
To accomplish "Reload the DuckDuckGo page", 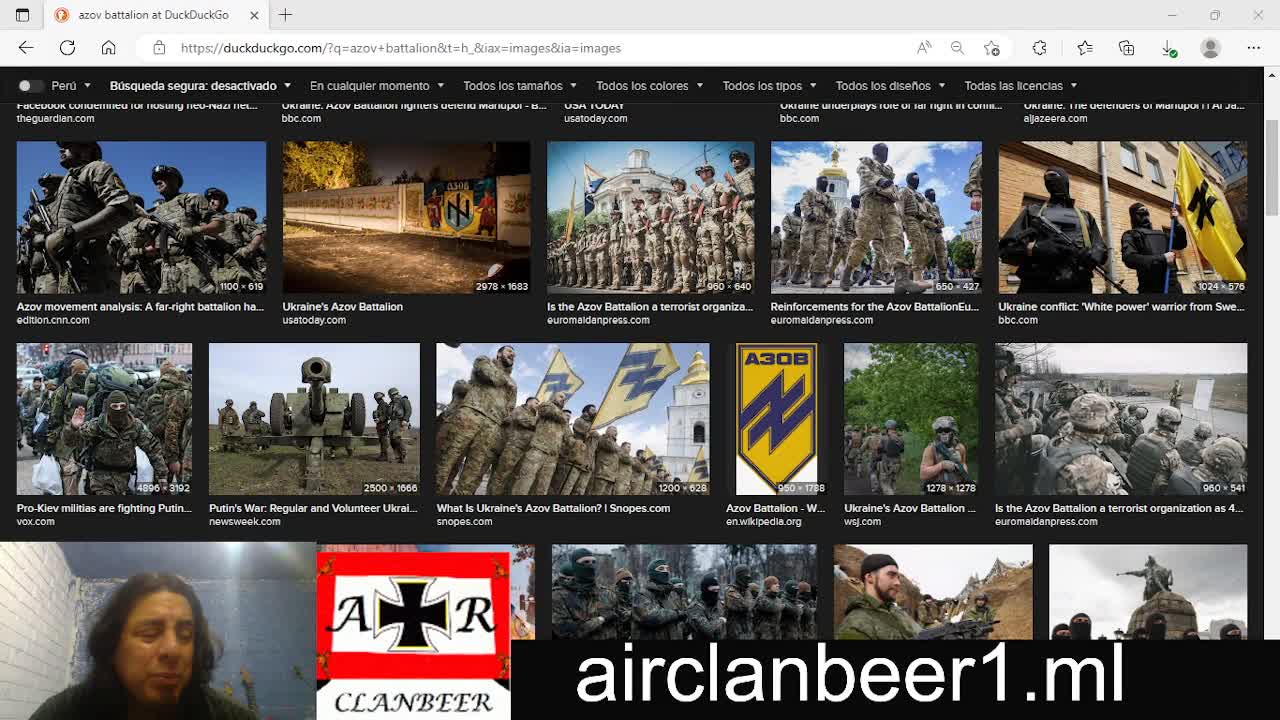I will 67,48.
